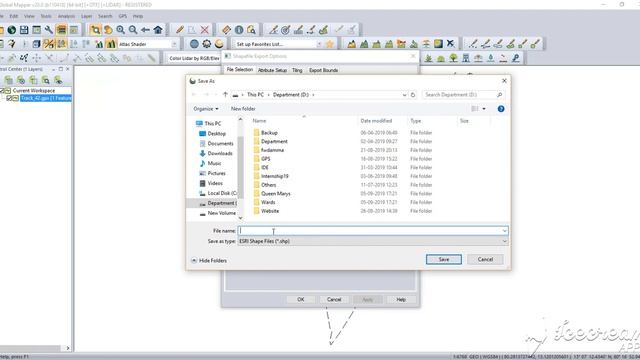The width and height of the screenshot is (640, 360).
Task: Click the Save button in Save As
Action: (x=444, y=260)
